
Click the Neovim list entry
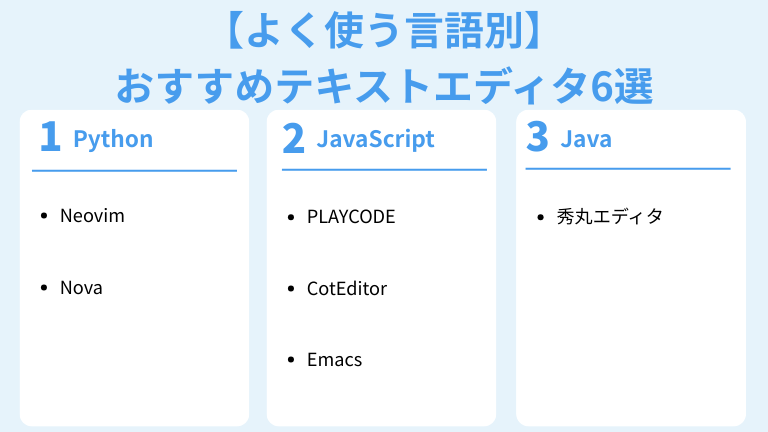pyautogui.click(x=92, y=216)
